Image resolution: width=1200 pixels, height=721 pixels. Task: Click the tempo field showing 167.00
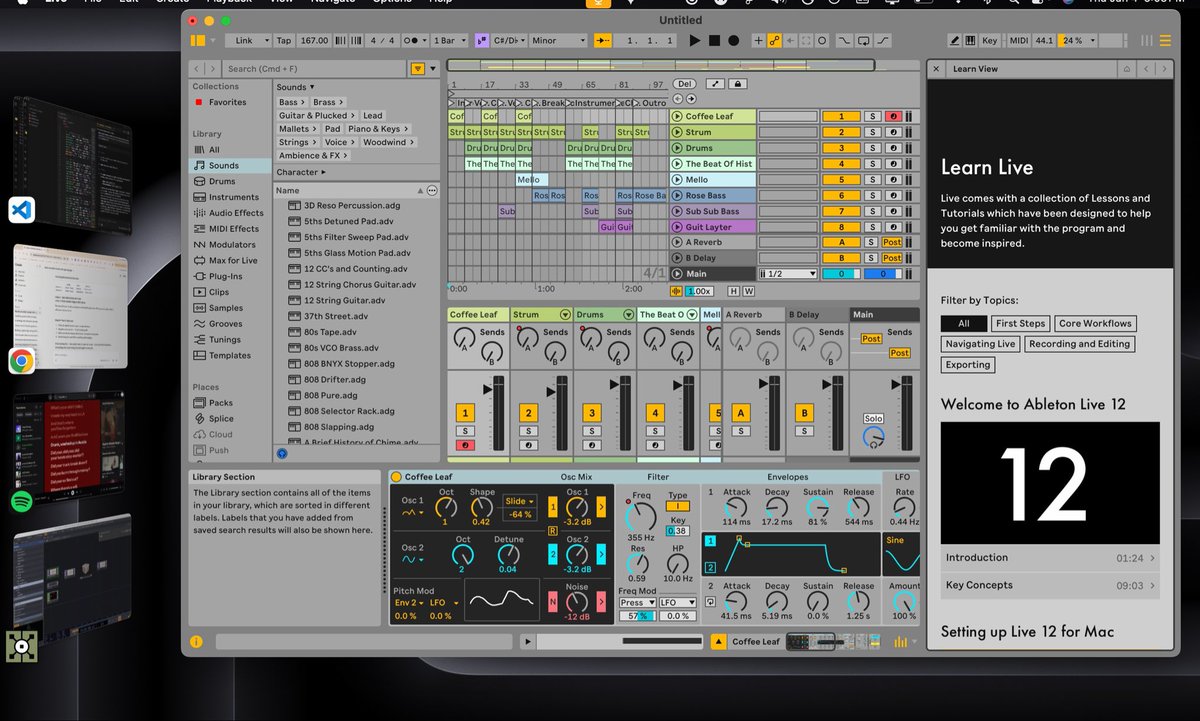coord(314,41)
